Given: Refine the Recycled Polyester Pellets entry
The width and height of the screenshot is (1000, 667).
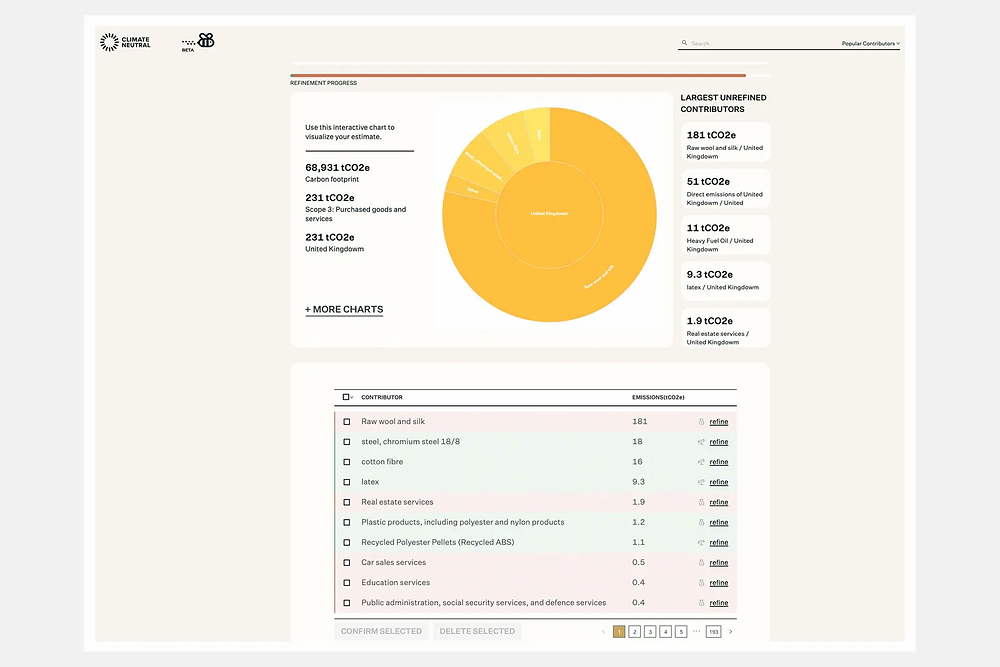Looking at the screenshot, I should [719, 543].
